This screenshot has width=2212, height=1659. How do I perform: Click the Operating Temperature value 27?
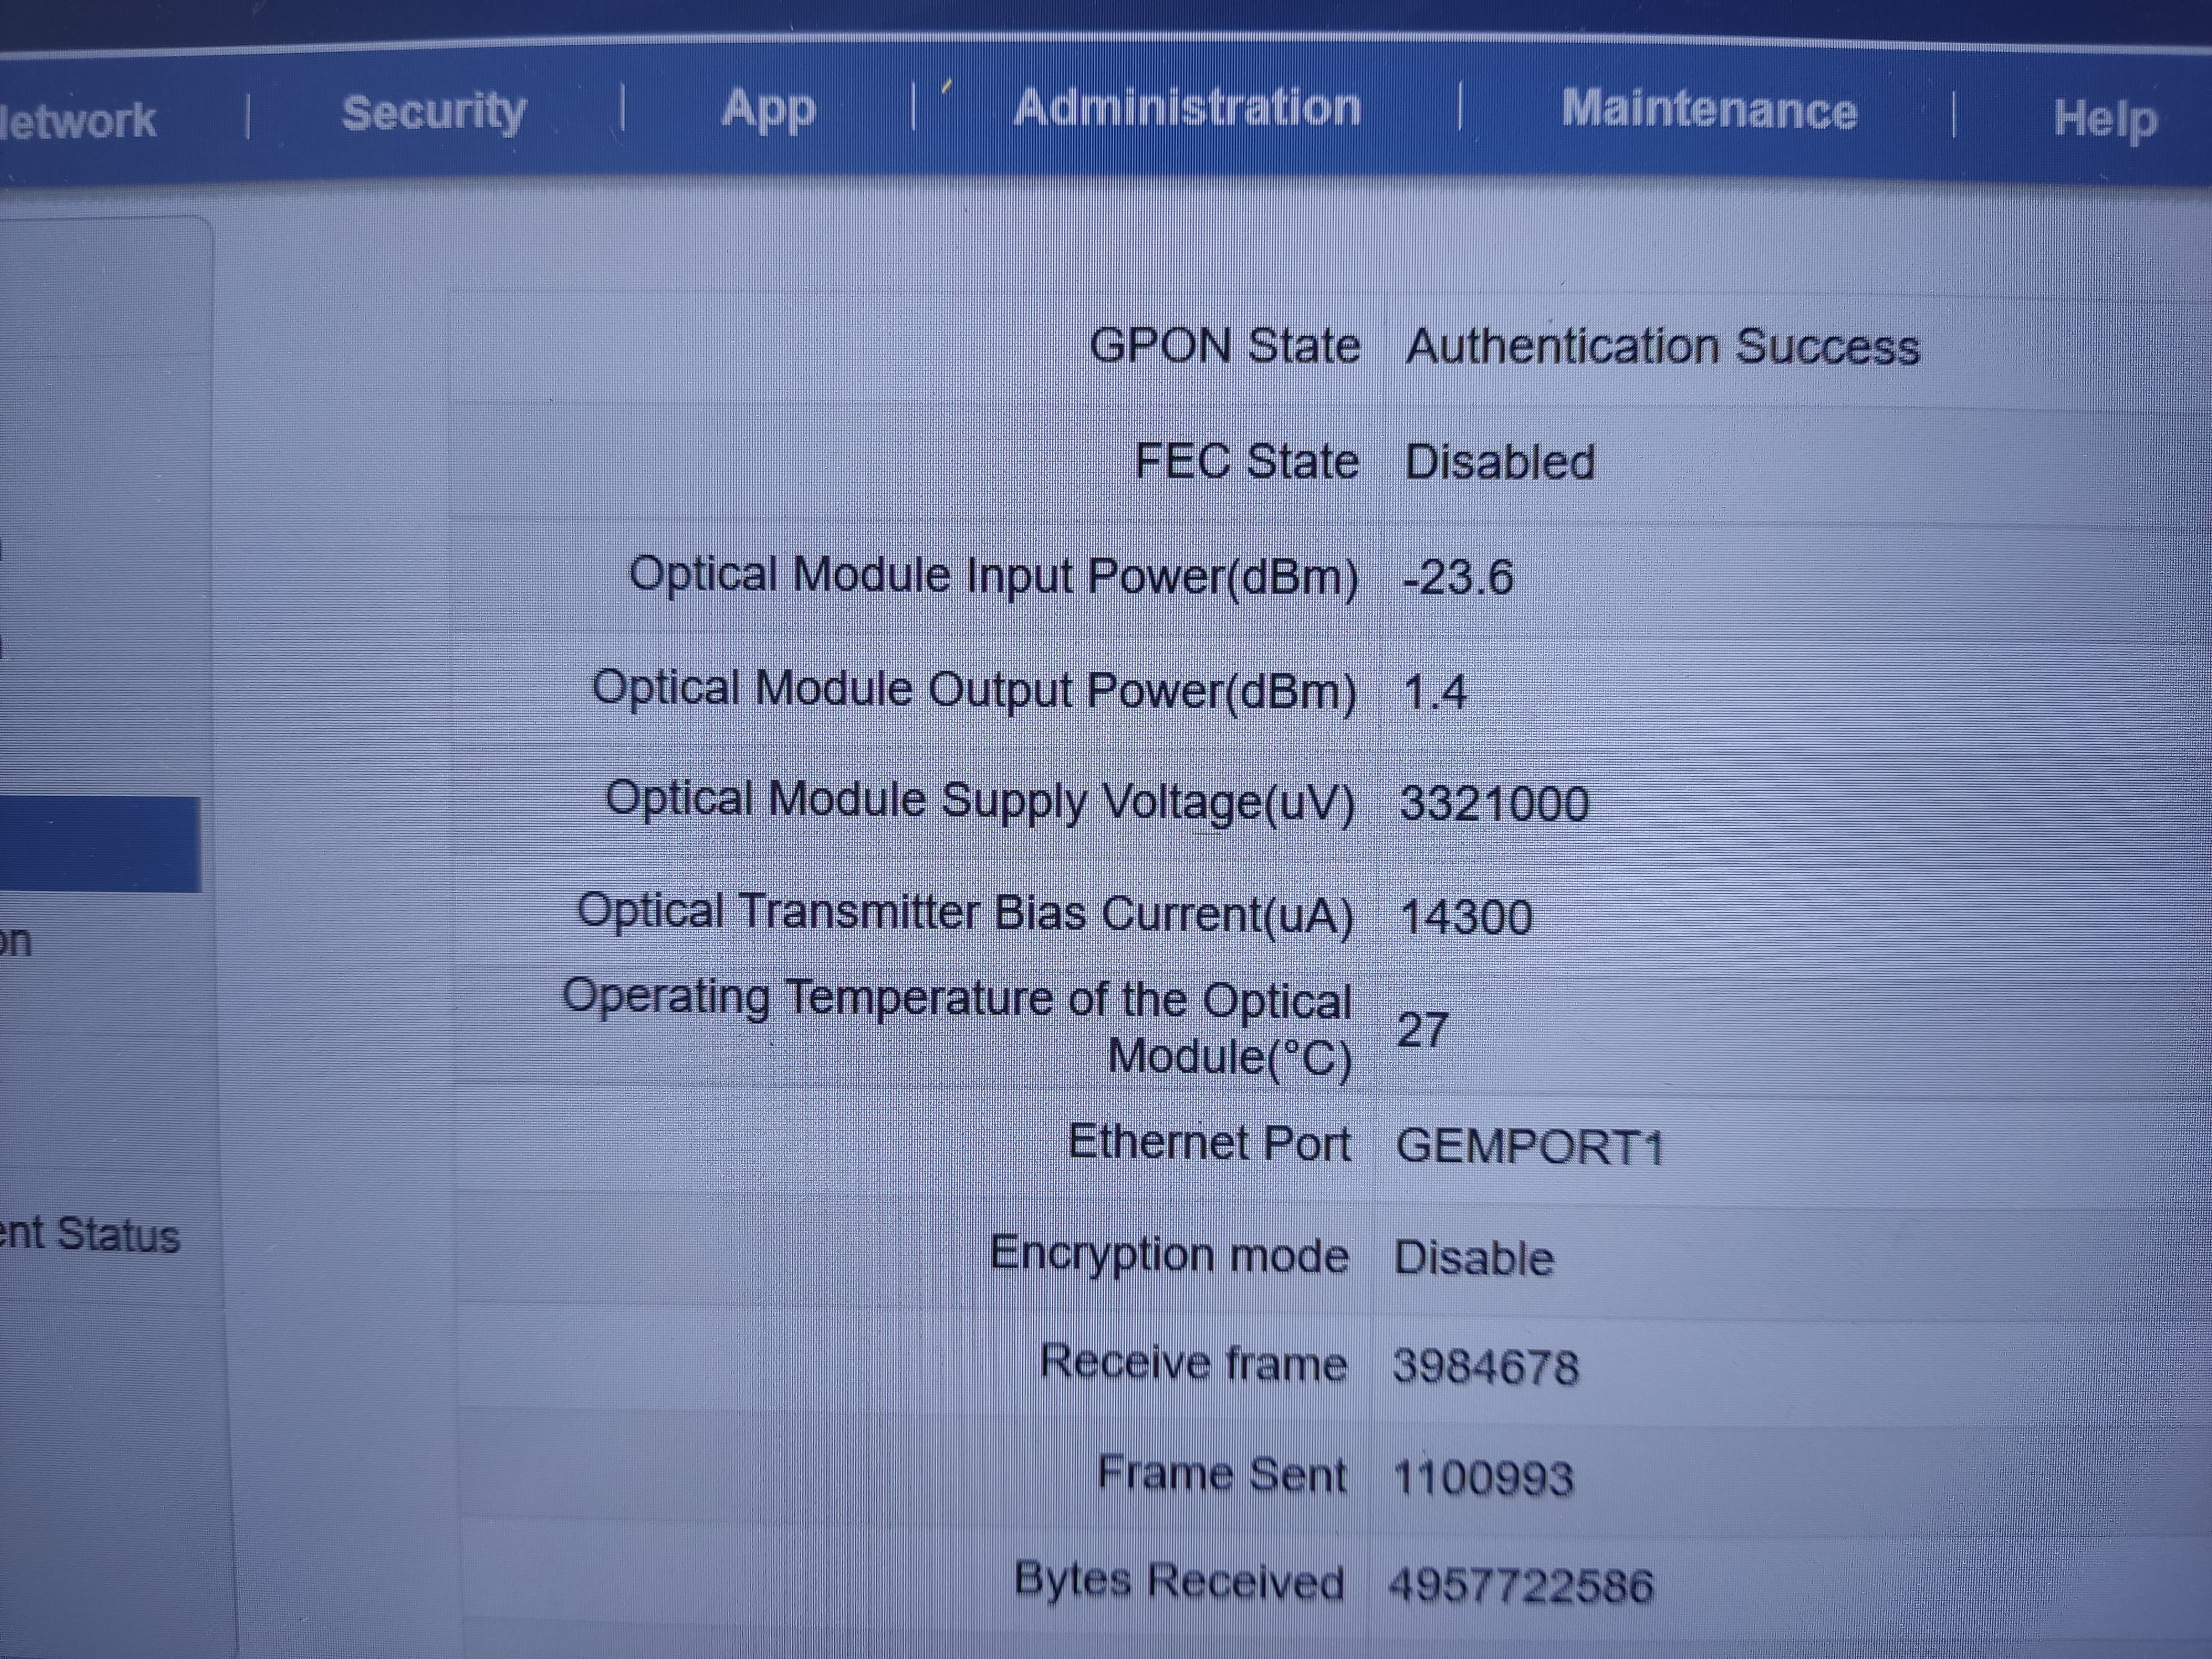click(1422, 1029)
